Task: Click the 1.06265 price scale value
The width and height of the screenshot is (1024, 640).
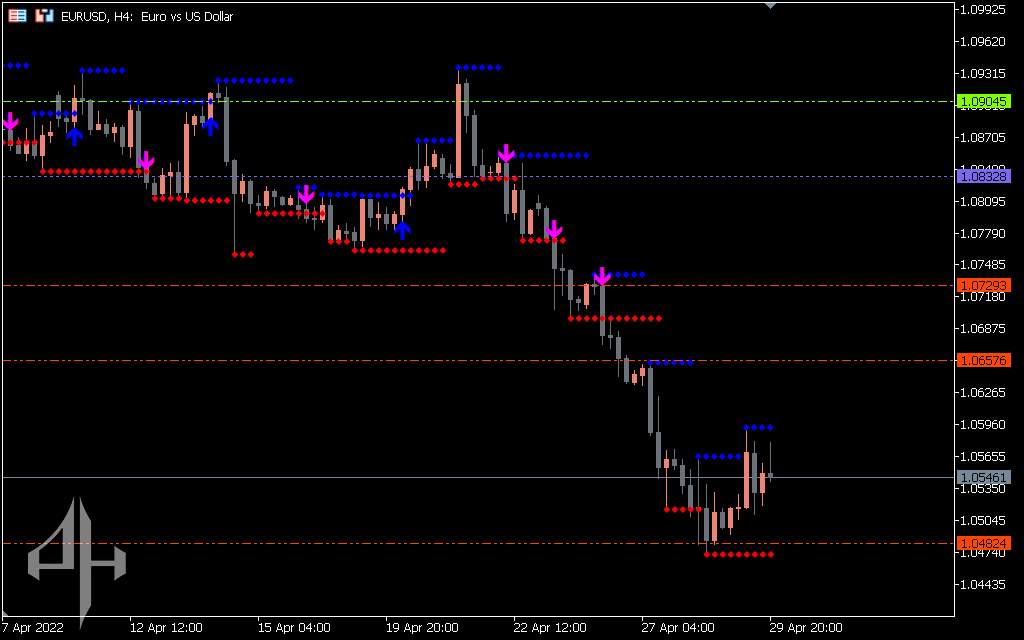Action: pos(982,392)
